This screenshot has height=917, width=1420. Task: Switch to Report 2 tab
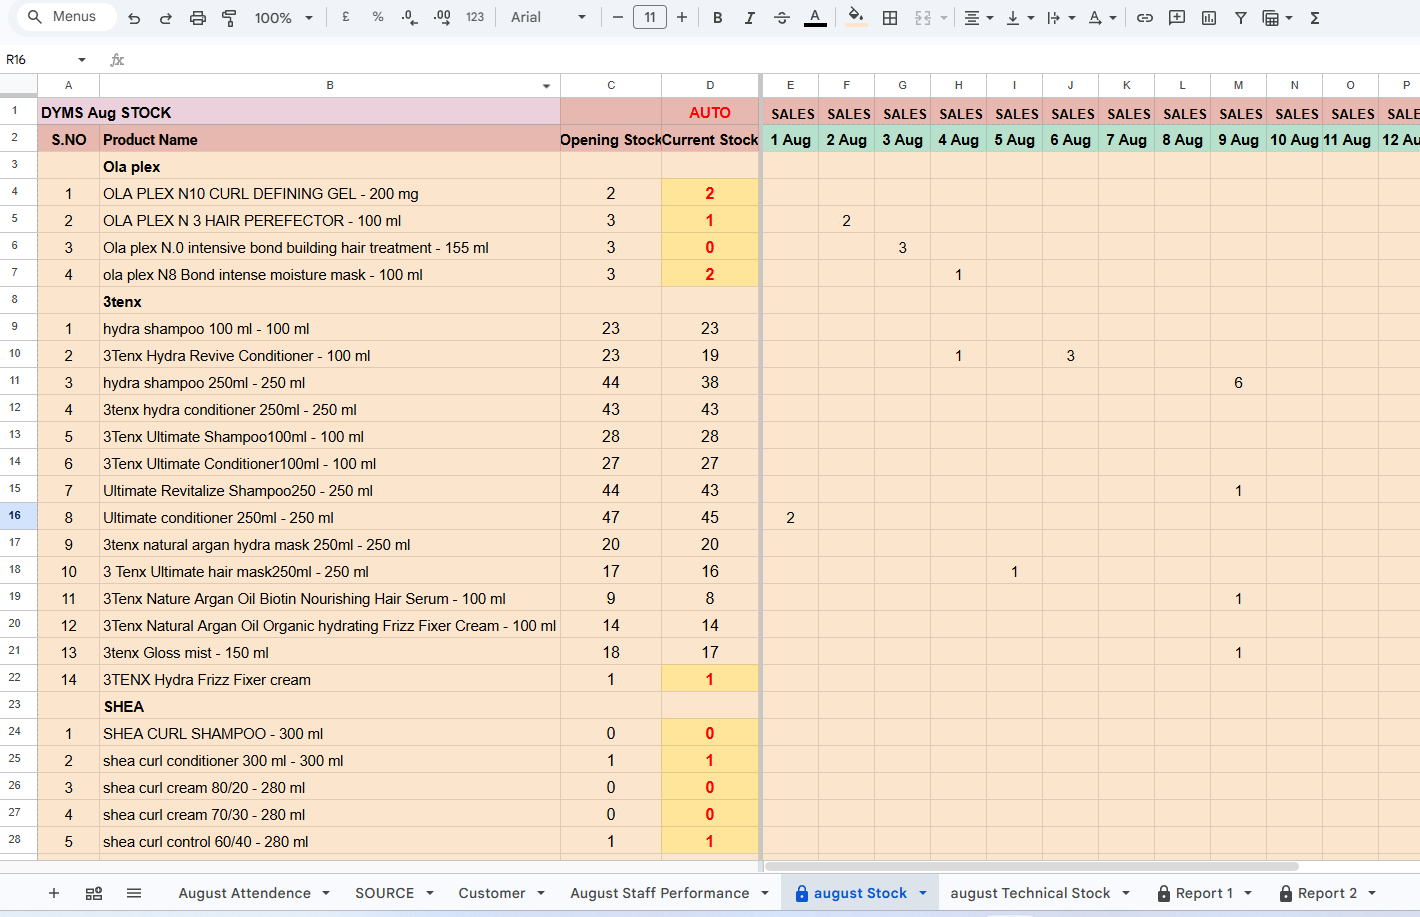1327,893
